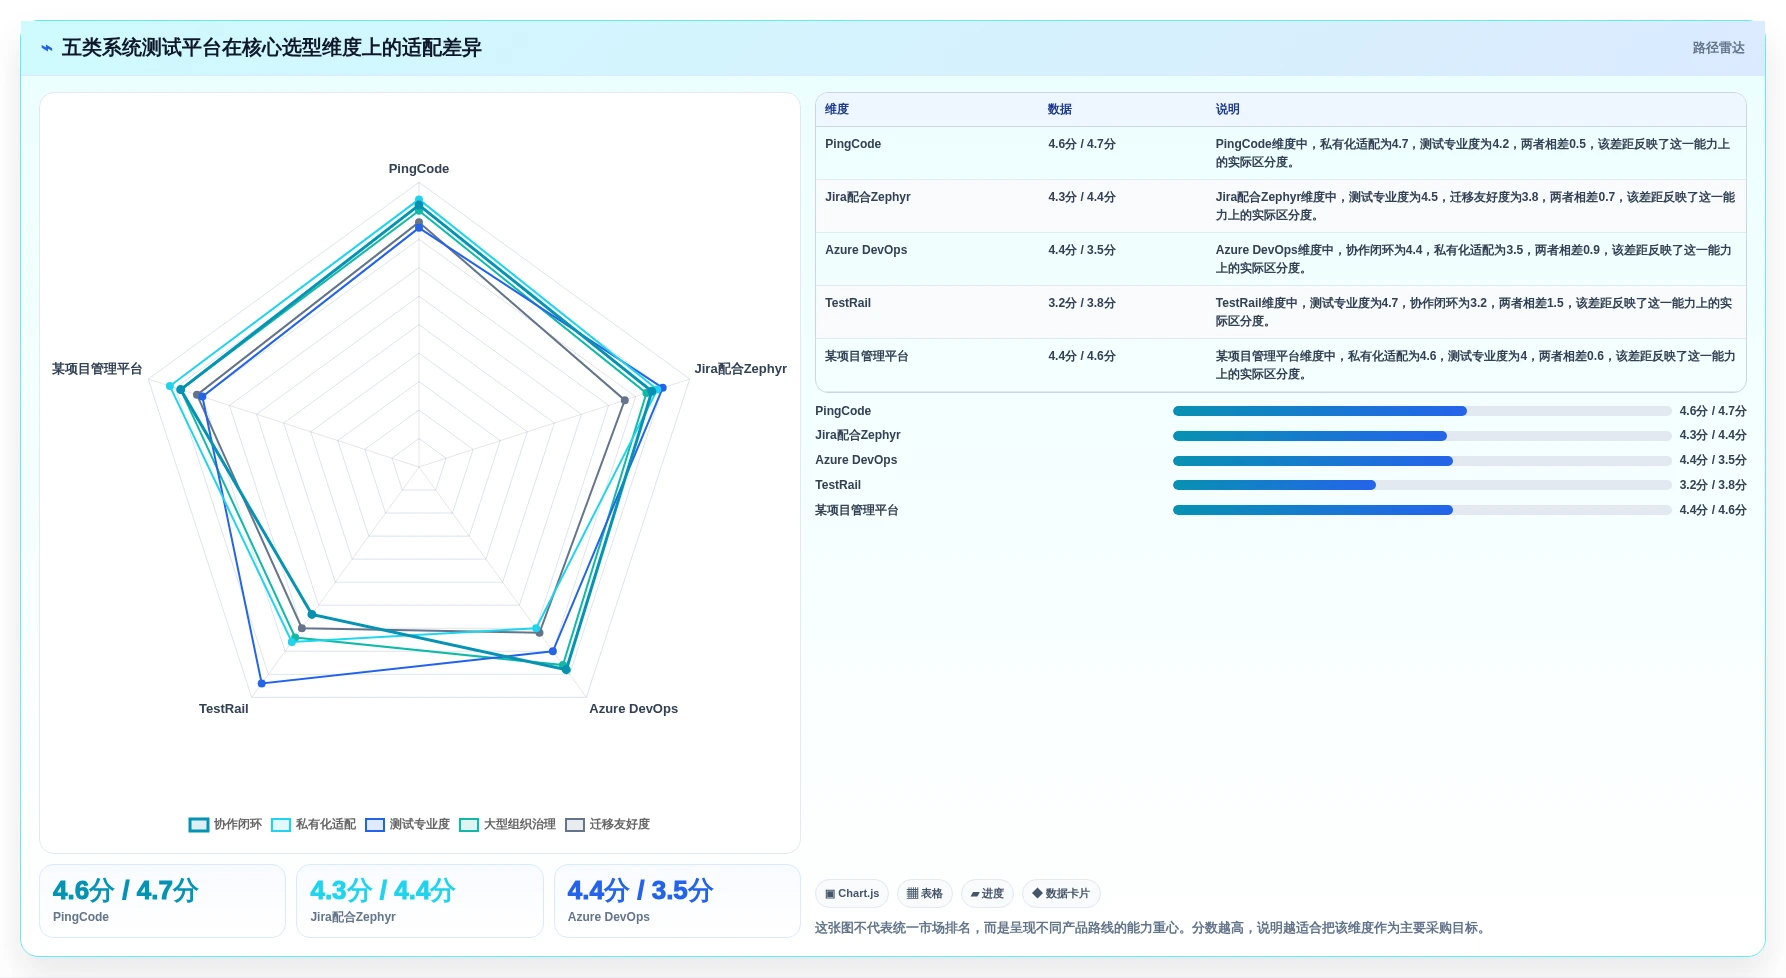This screenshot has width=1786, height=978.
Task: Open the Jira配合Zephyr 4.3分 / 4.4分 data card
Action: (x=420, y=901)
